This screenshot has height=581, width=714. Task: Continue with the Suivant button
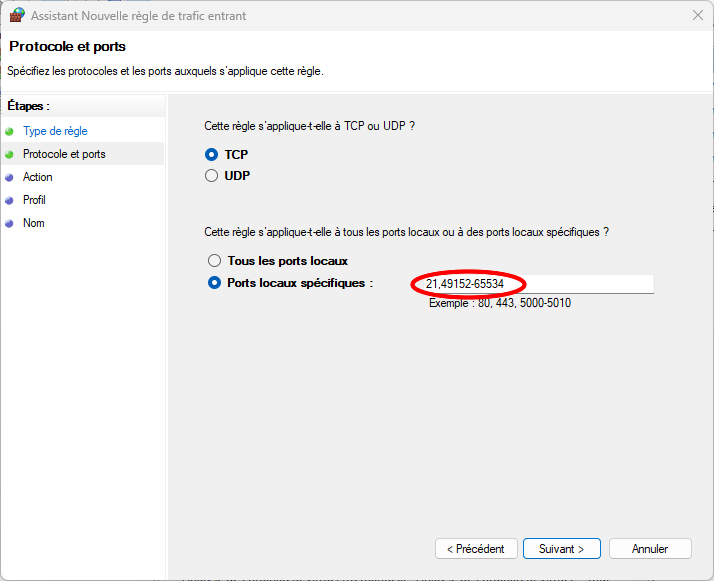click(561, 549)
